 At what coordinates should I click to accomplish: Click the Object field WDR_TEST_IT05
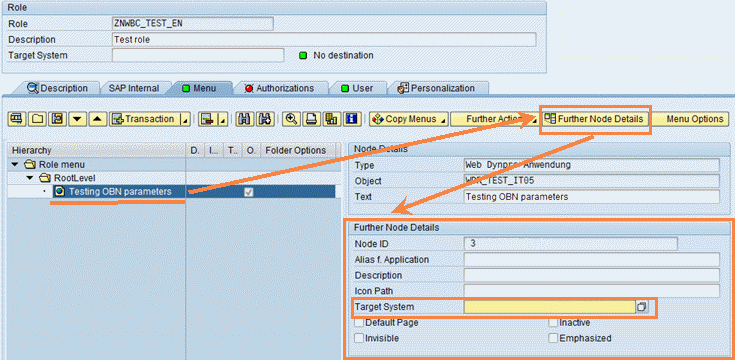coord(591,181)
